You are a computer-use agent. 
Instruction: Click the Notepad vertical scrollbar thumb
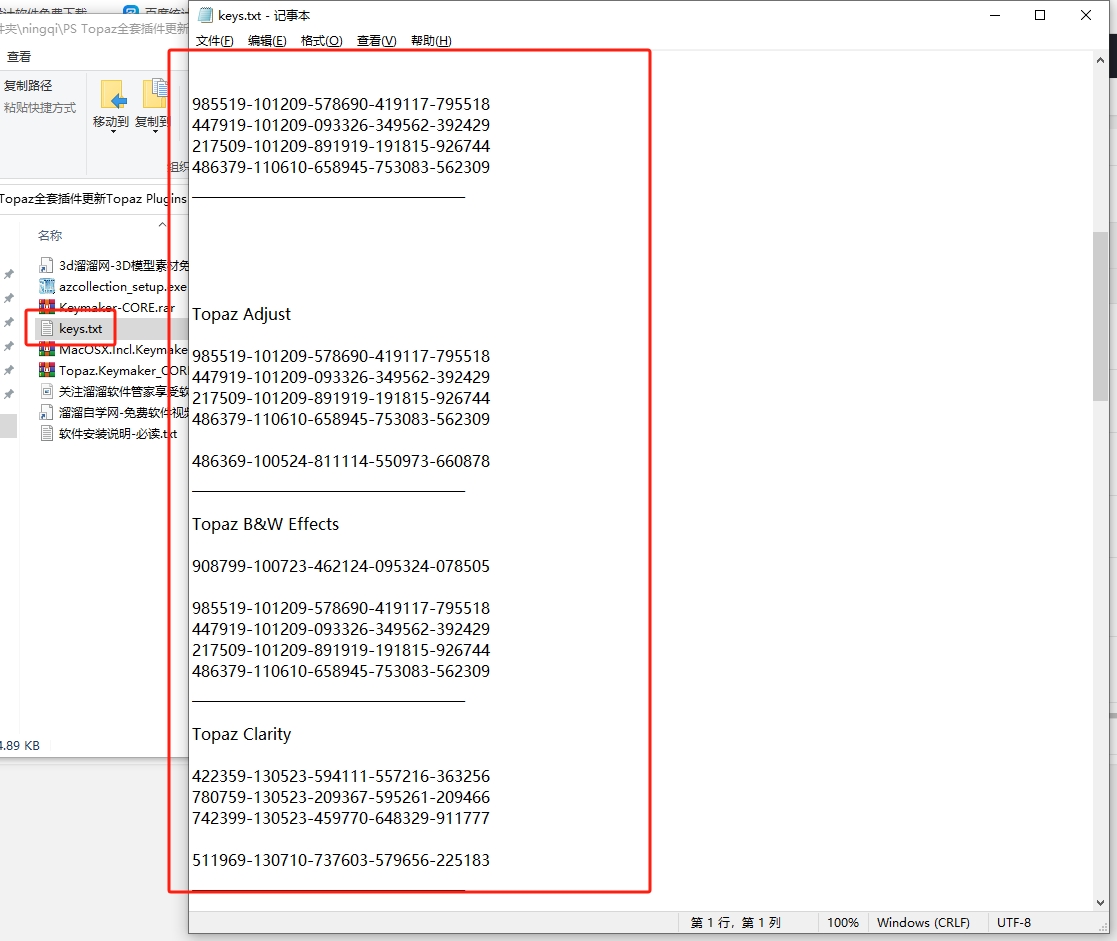[x=1100, y=316]
